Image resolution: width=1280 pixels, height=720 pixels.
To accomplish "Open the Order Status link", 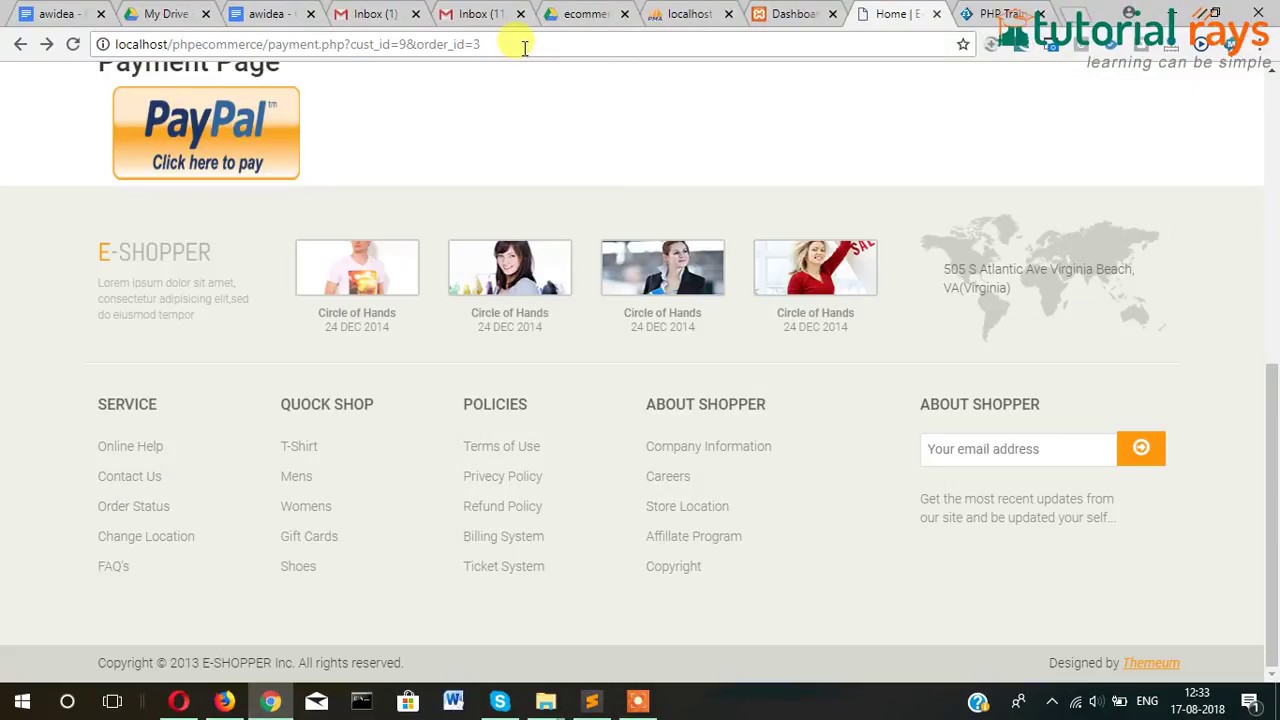I will [133, 506].
